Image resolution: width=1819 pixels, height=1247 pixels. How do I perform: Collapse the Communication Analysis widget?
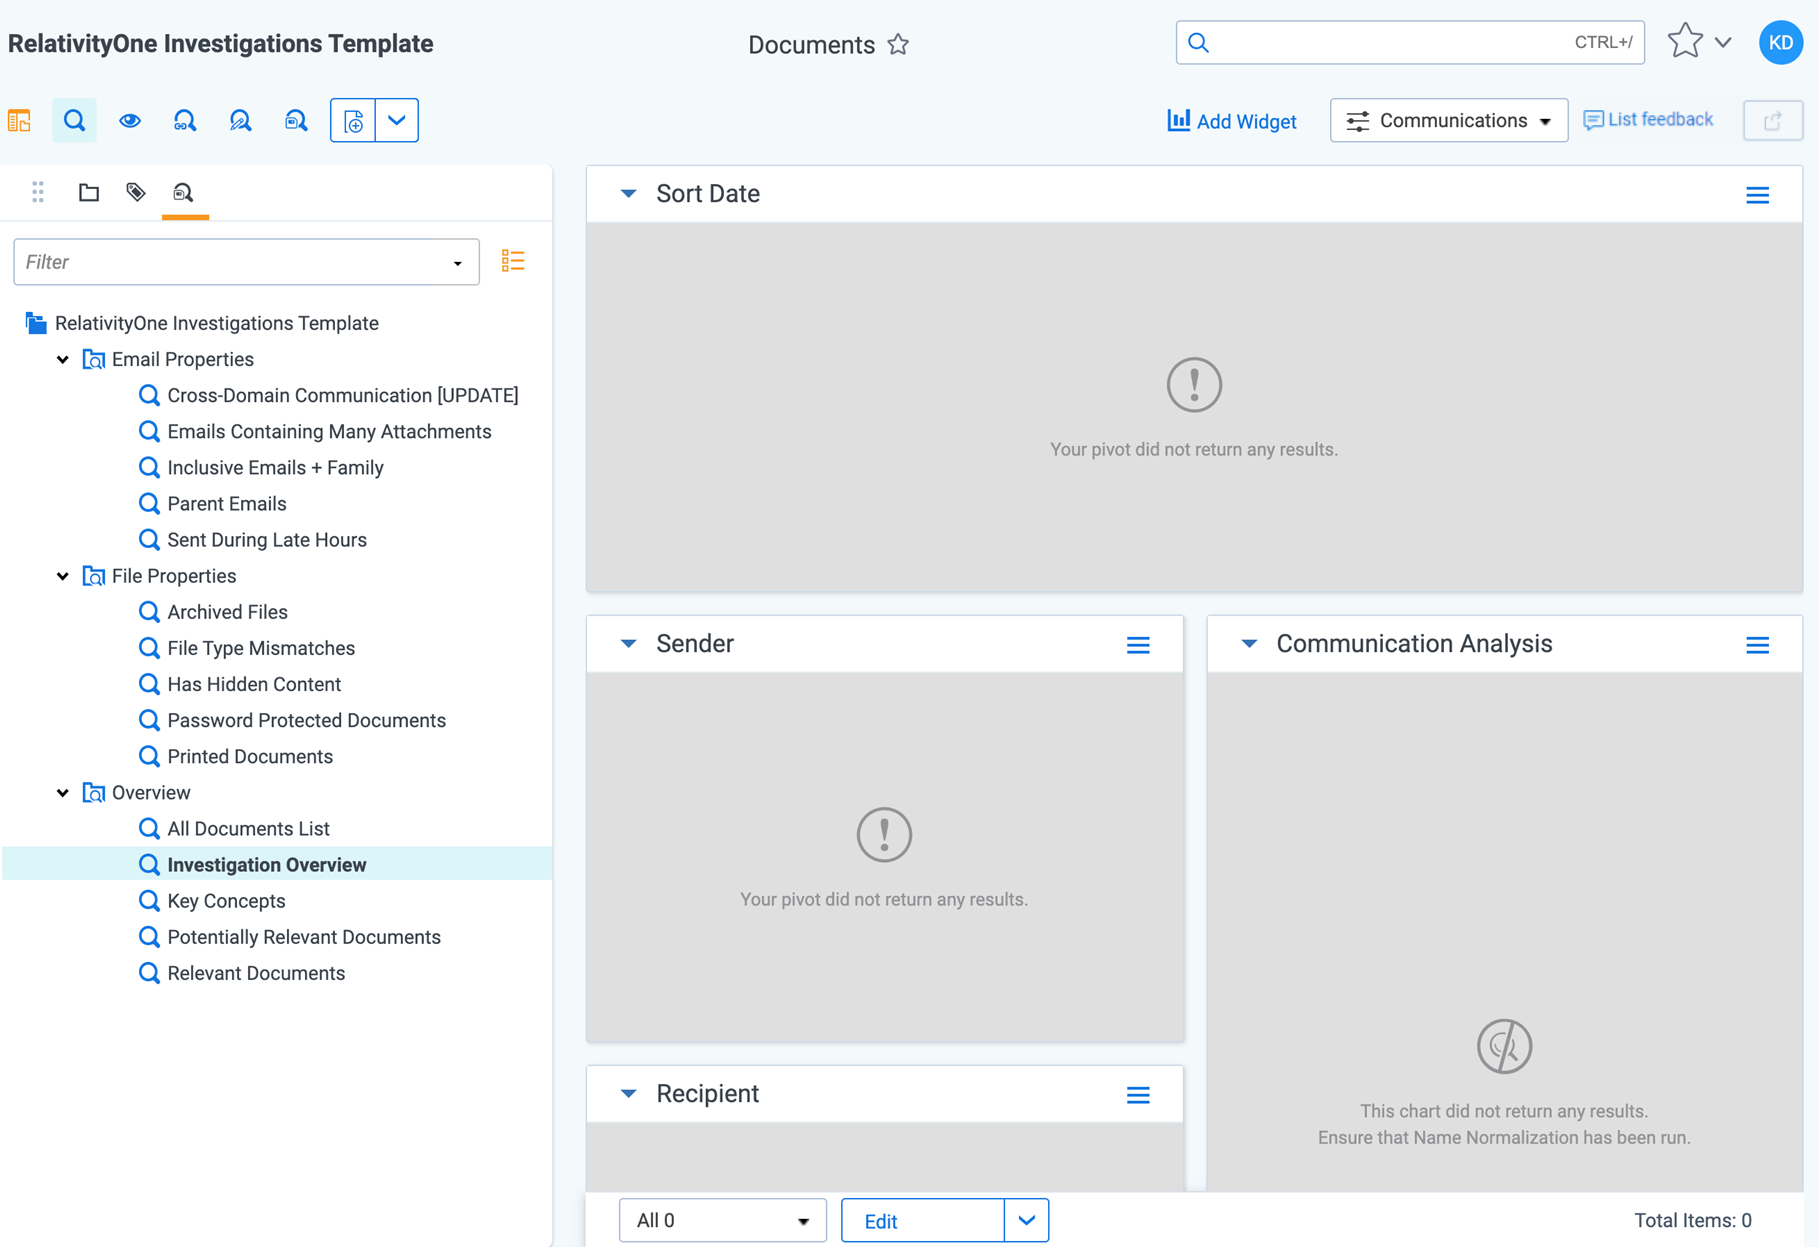[x=1249, y=644]
